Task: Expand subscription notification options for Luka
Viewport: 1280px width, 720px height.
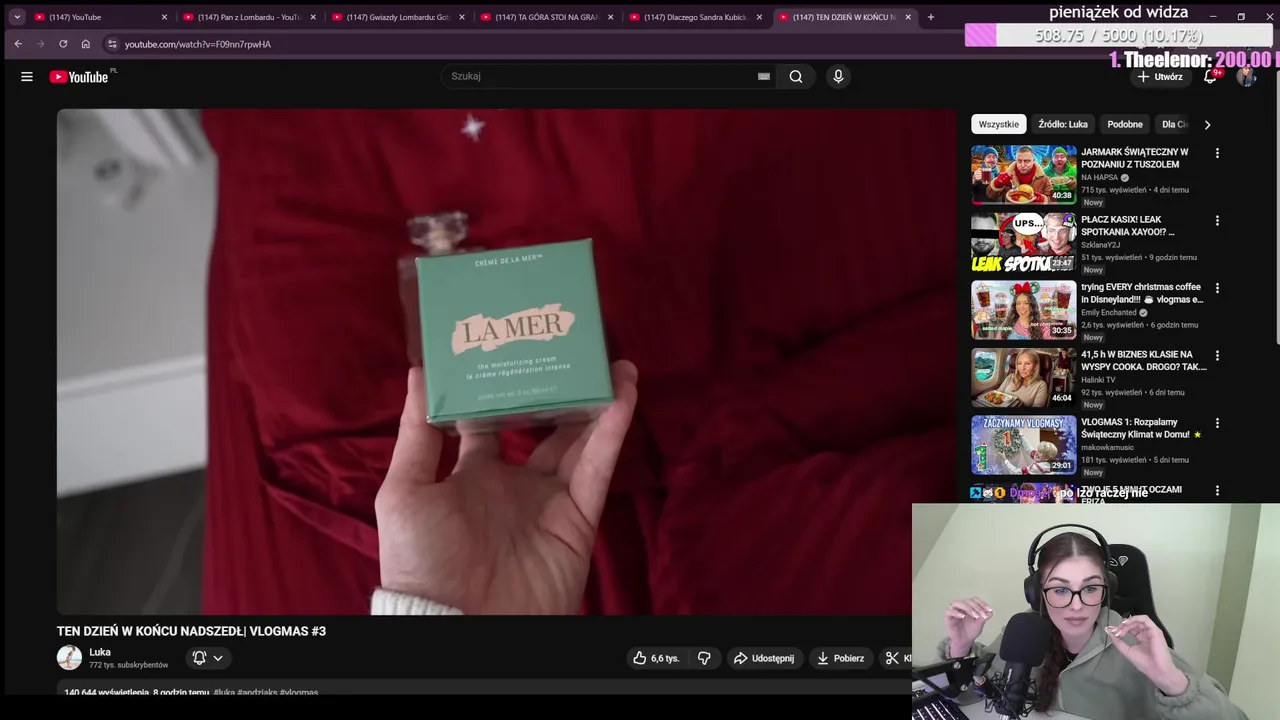Action: click(x=208, y=658)
